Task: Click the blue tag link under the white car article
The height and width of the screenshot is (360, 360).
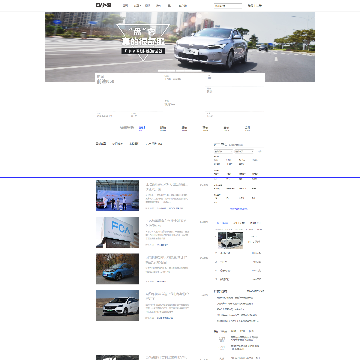Action: [165, 318]
